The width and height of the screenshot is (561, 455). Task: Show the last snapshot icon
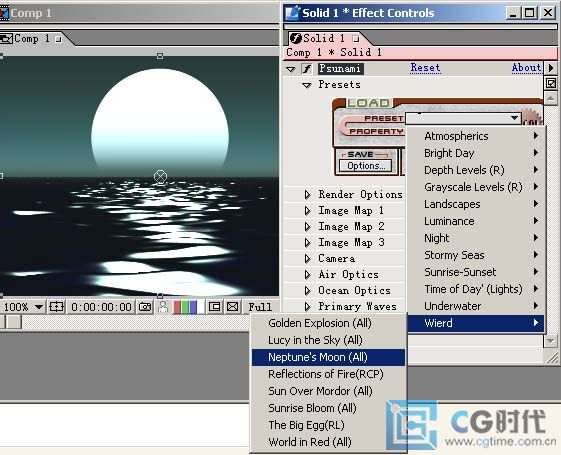pyautogui.click(x=163, y=307)
